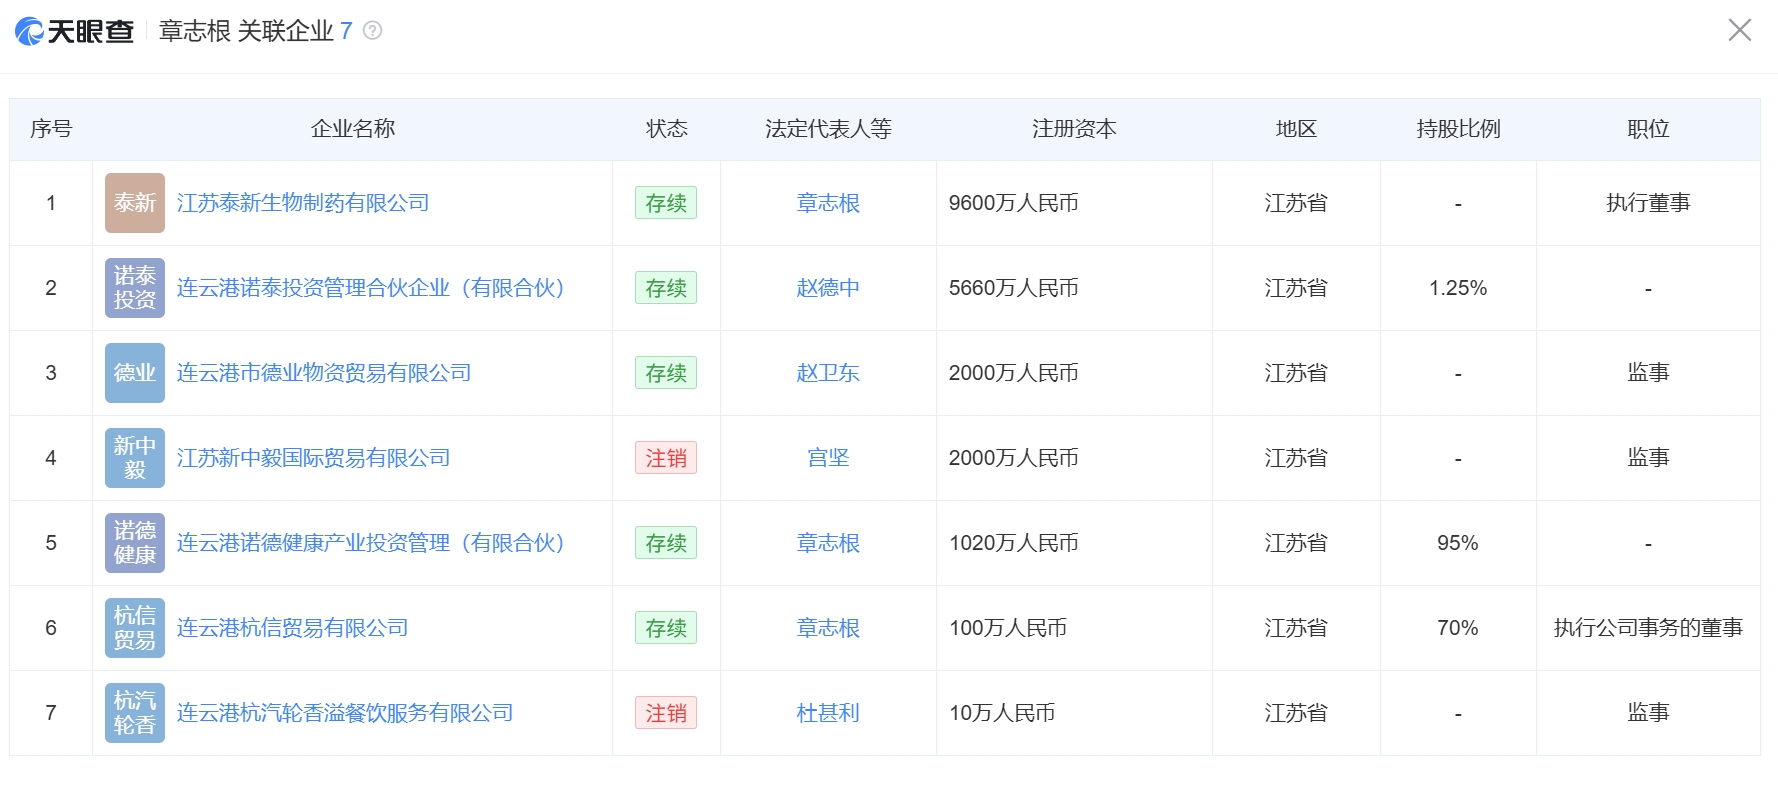Open 连云港杭信贸易有限公司 link
This screenshot has width=1778, height=792.
pos(293,628)
